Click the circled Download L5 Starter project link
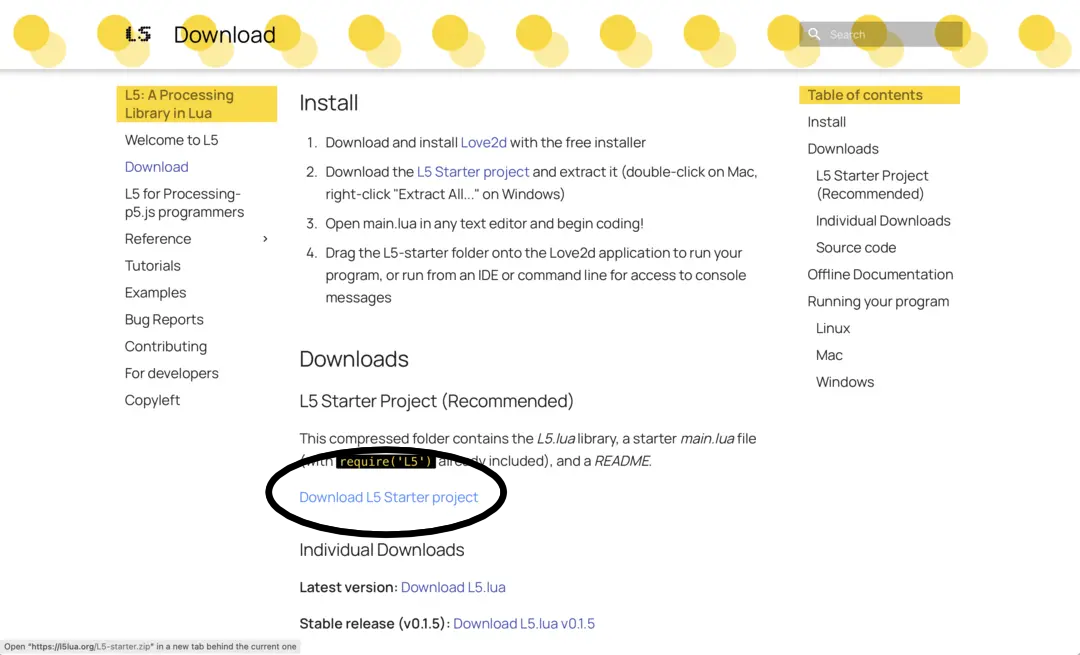 click(388, 497)
